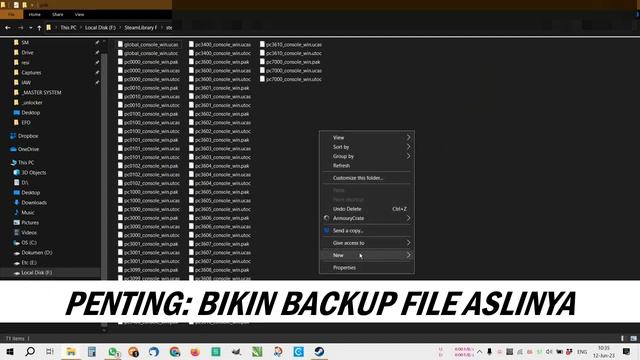Go back to the previous folder
This screenshot has width=640, height=360.
[x=8, y=28]
